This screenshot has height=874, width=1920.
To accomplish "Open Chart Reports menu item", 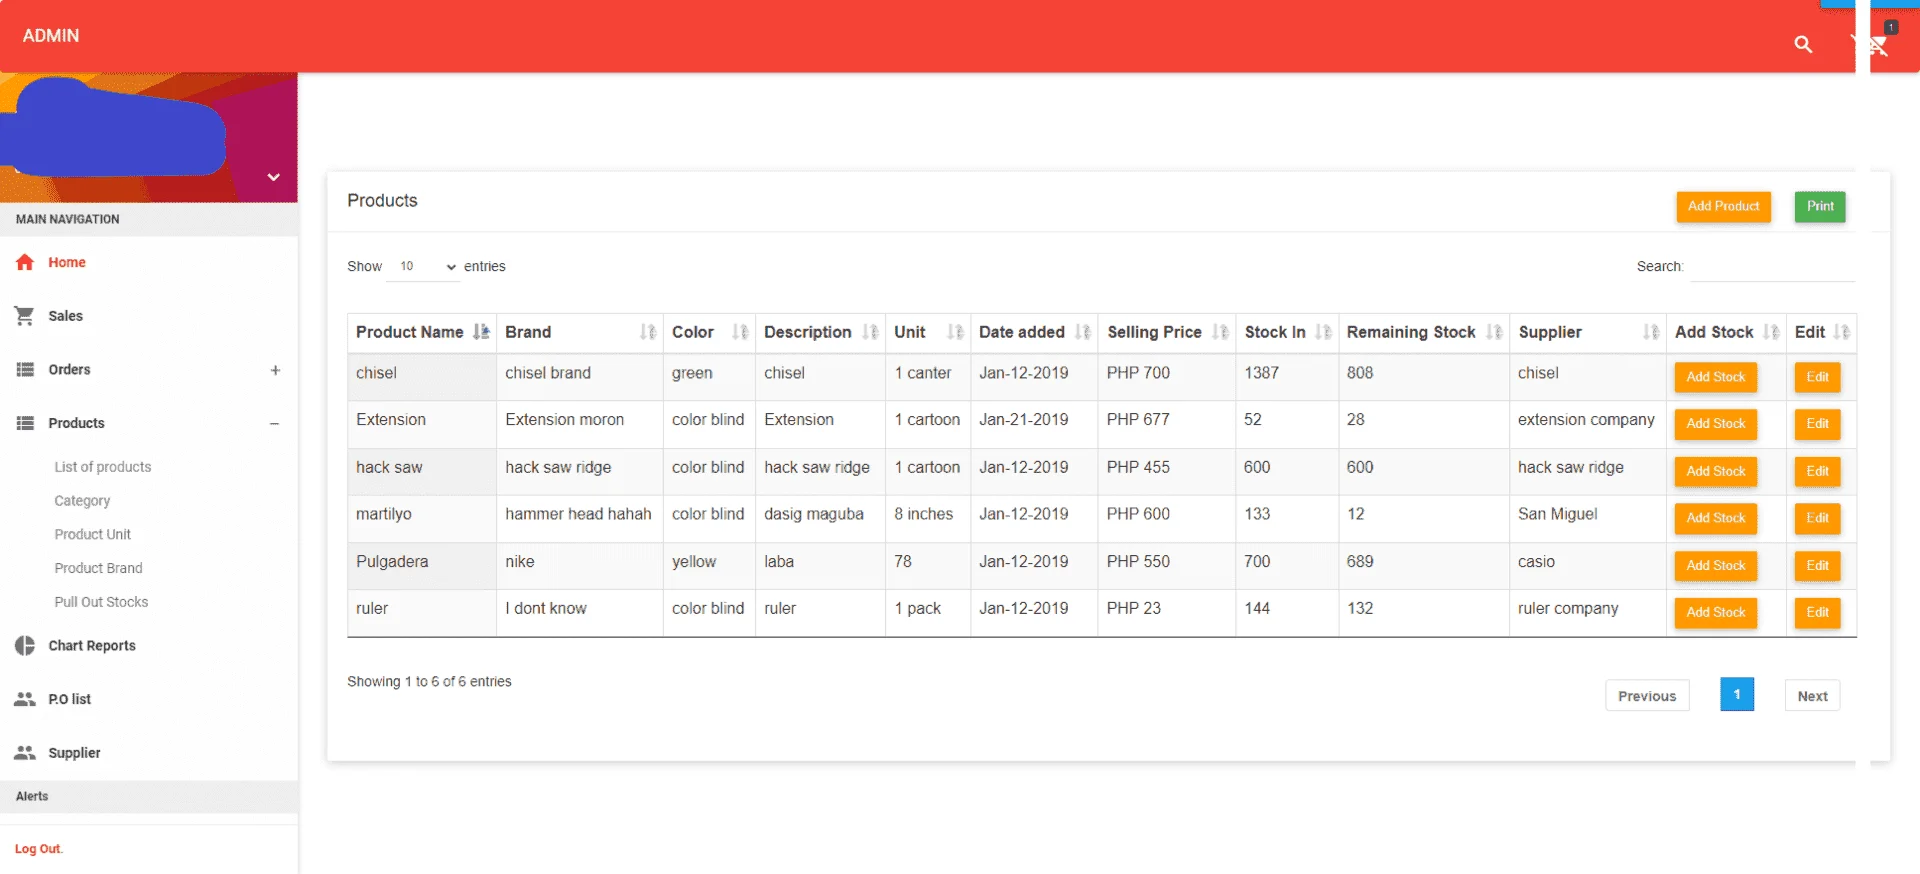I will (92, 646).
